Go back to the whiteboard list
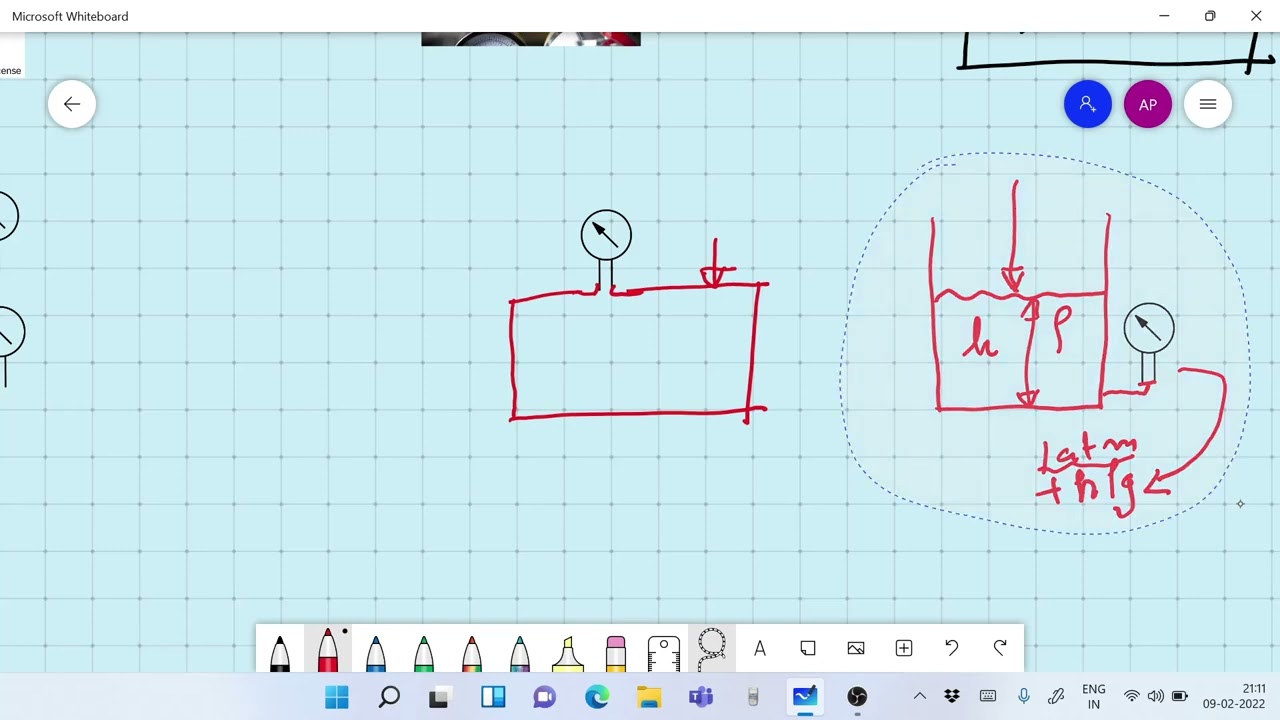Image resolution: width=1280 pixels, height=720 pixels. point(72,104)
